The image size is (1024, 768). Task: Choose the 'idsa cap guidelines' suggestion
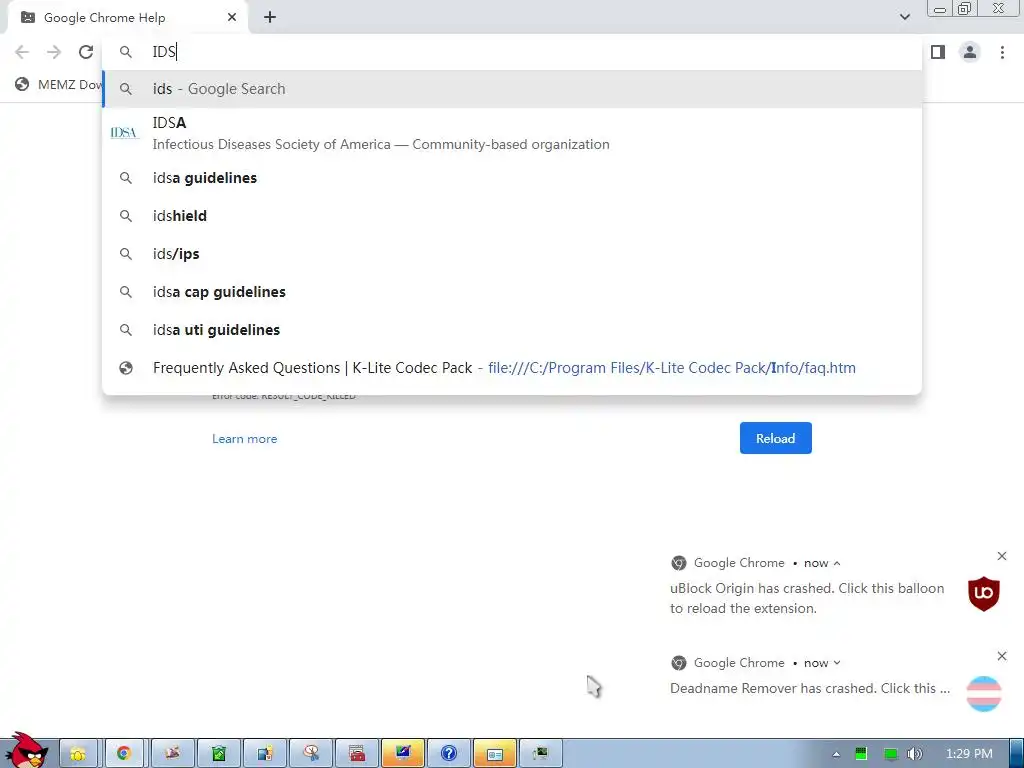pos(512,291)
